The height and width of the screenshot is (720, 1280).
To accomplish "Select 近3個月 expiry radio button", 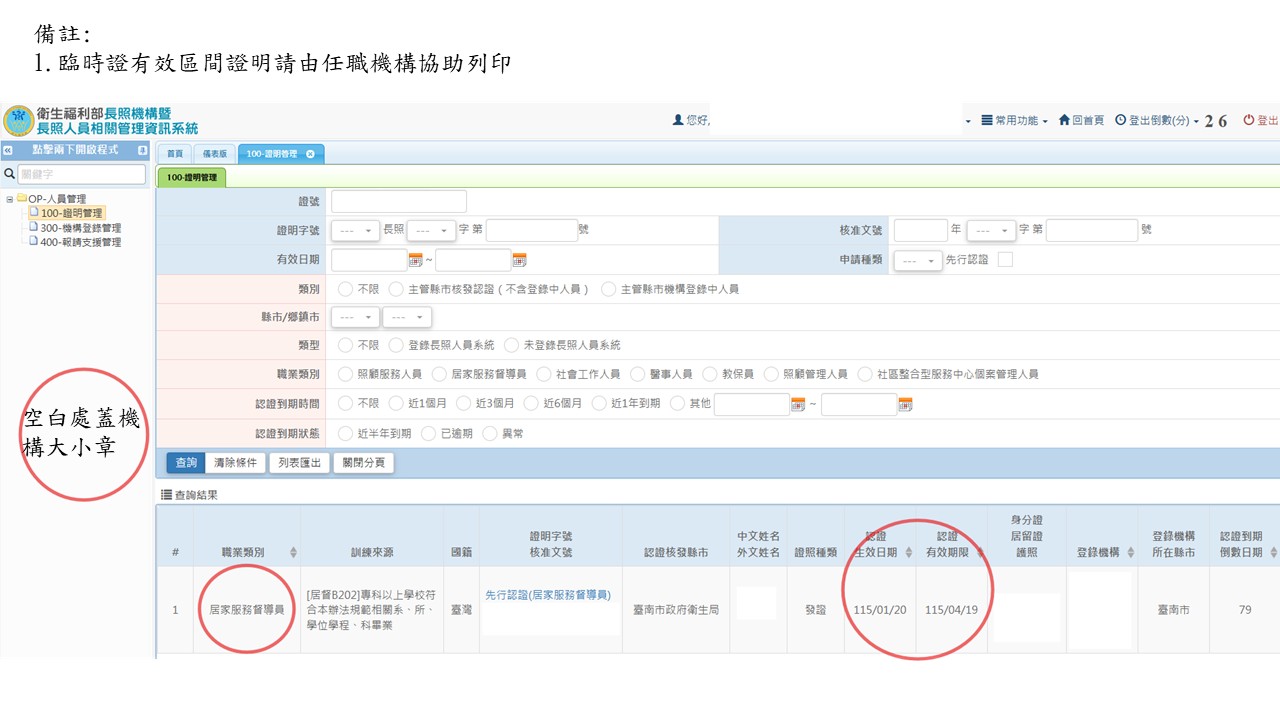I will (463, 404).
